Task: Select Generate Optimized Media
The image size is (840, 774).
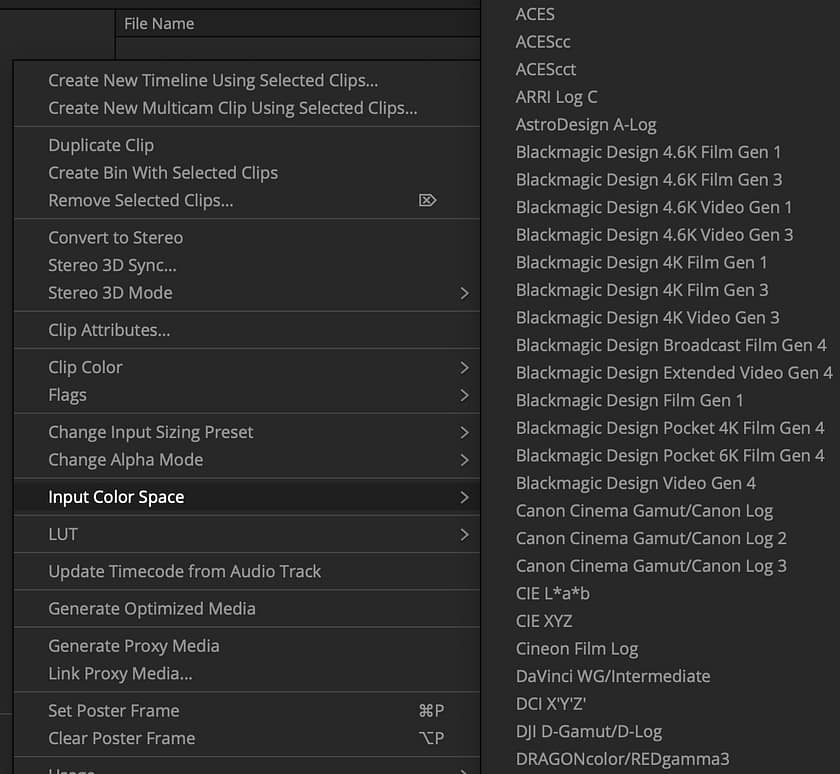Action: (152, 609)
